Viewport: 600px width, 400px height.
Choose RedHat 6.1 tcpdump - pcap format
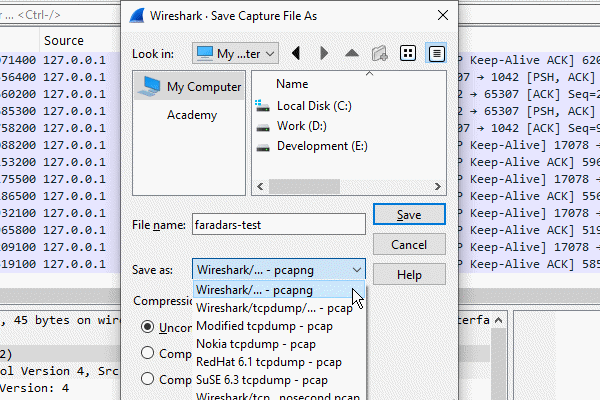pyautogui.click(x=279, y=362)
